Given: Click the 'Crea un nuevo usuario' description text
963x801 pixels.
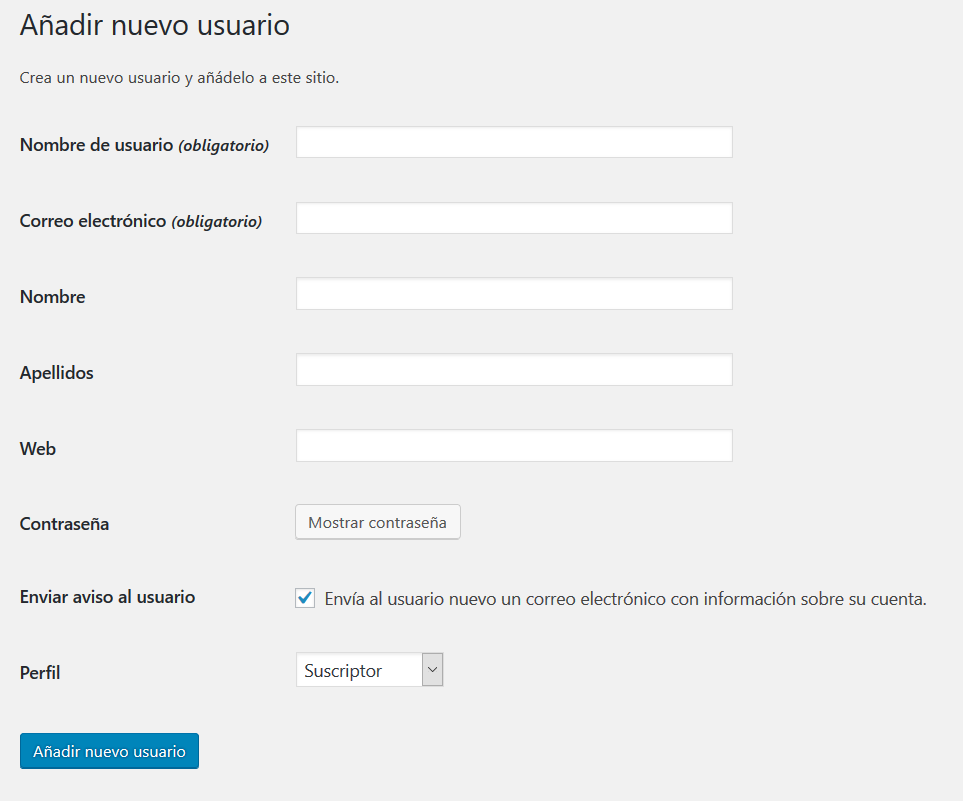Looking at the screenshot, I should tap(179, 78).
